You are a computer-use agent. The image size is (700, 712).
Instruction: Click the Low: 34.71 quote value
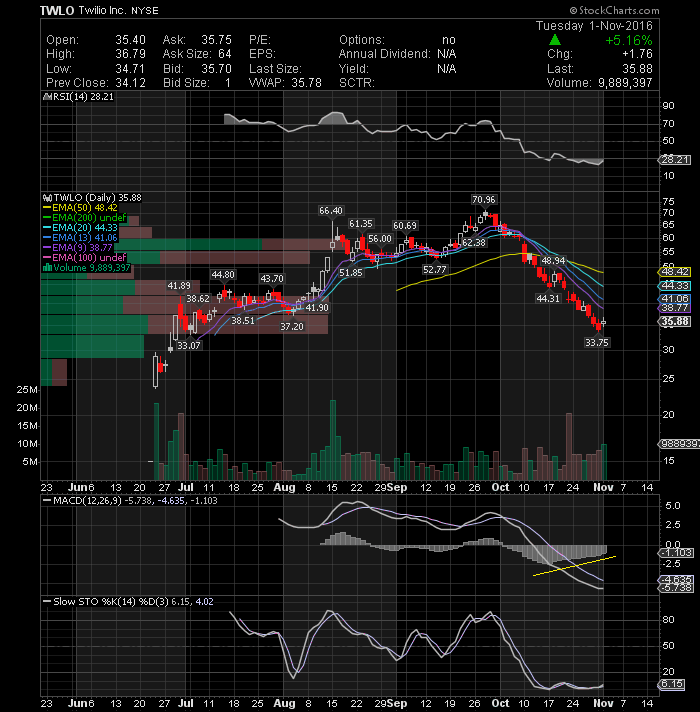click(x=130, y=69)
